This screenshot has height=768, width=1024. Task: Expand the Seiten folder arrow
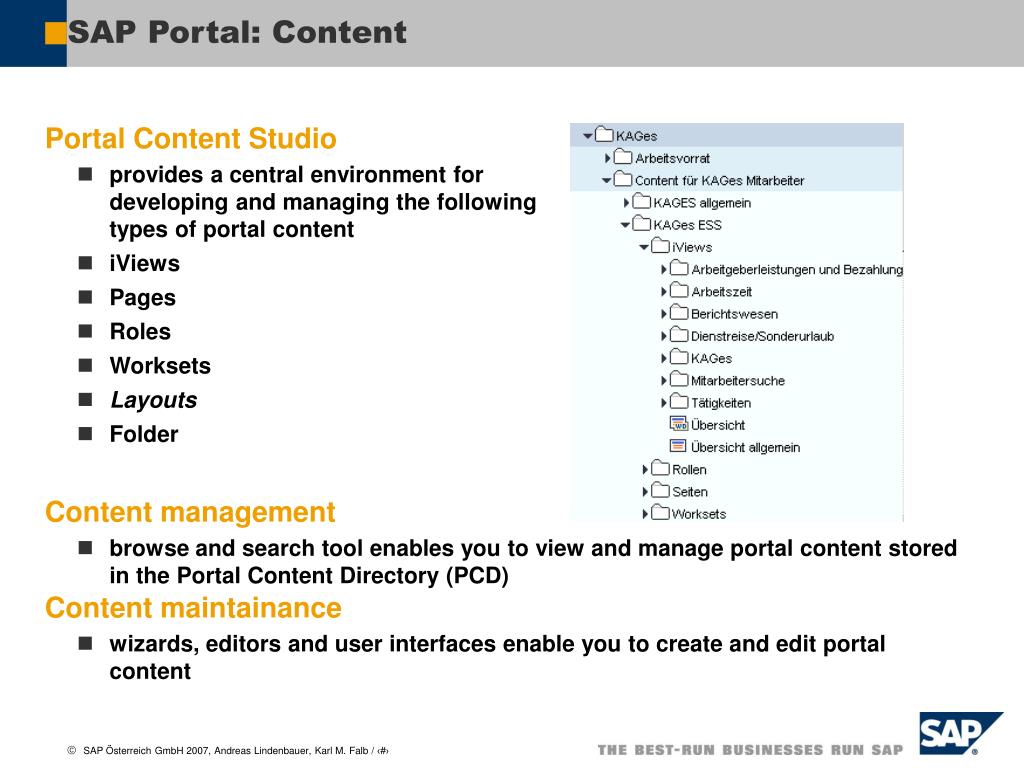coord(645,491)
